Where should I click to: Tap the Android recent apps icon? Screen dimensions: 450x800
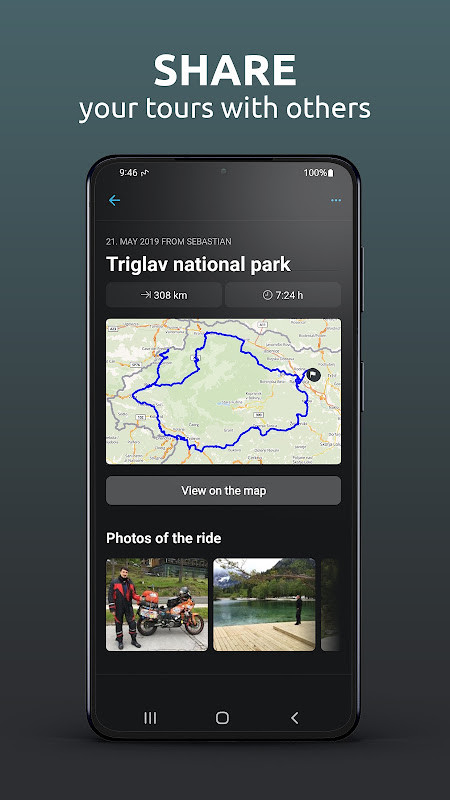(150, 718)
